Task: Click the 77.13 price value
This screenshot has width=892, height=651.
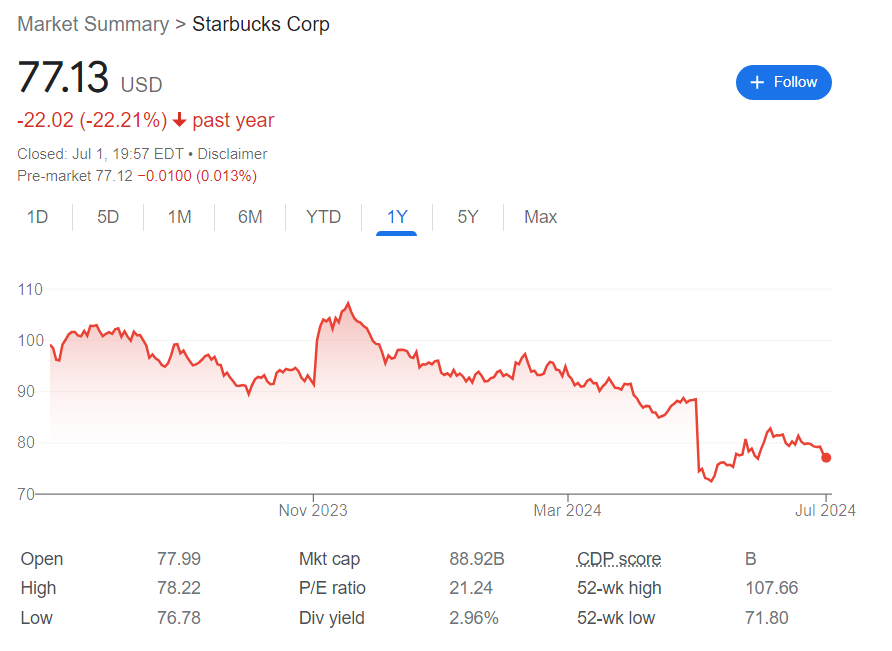Action: 63,77
